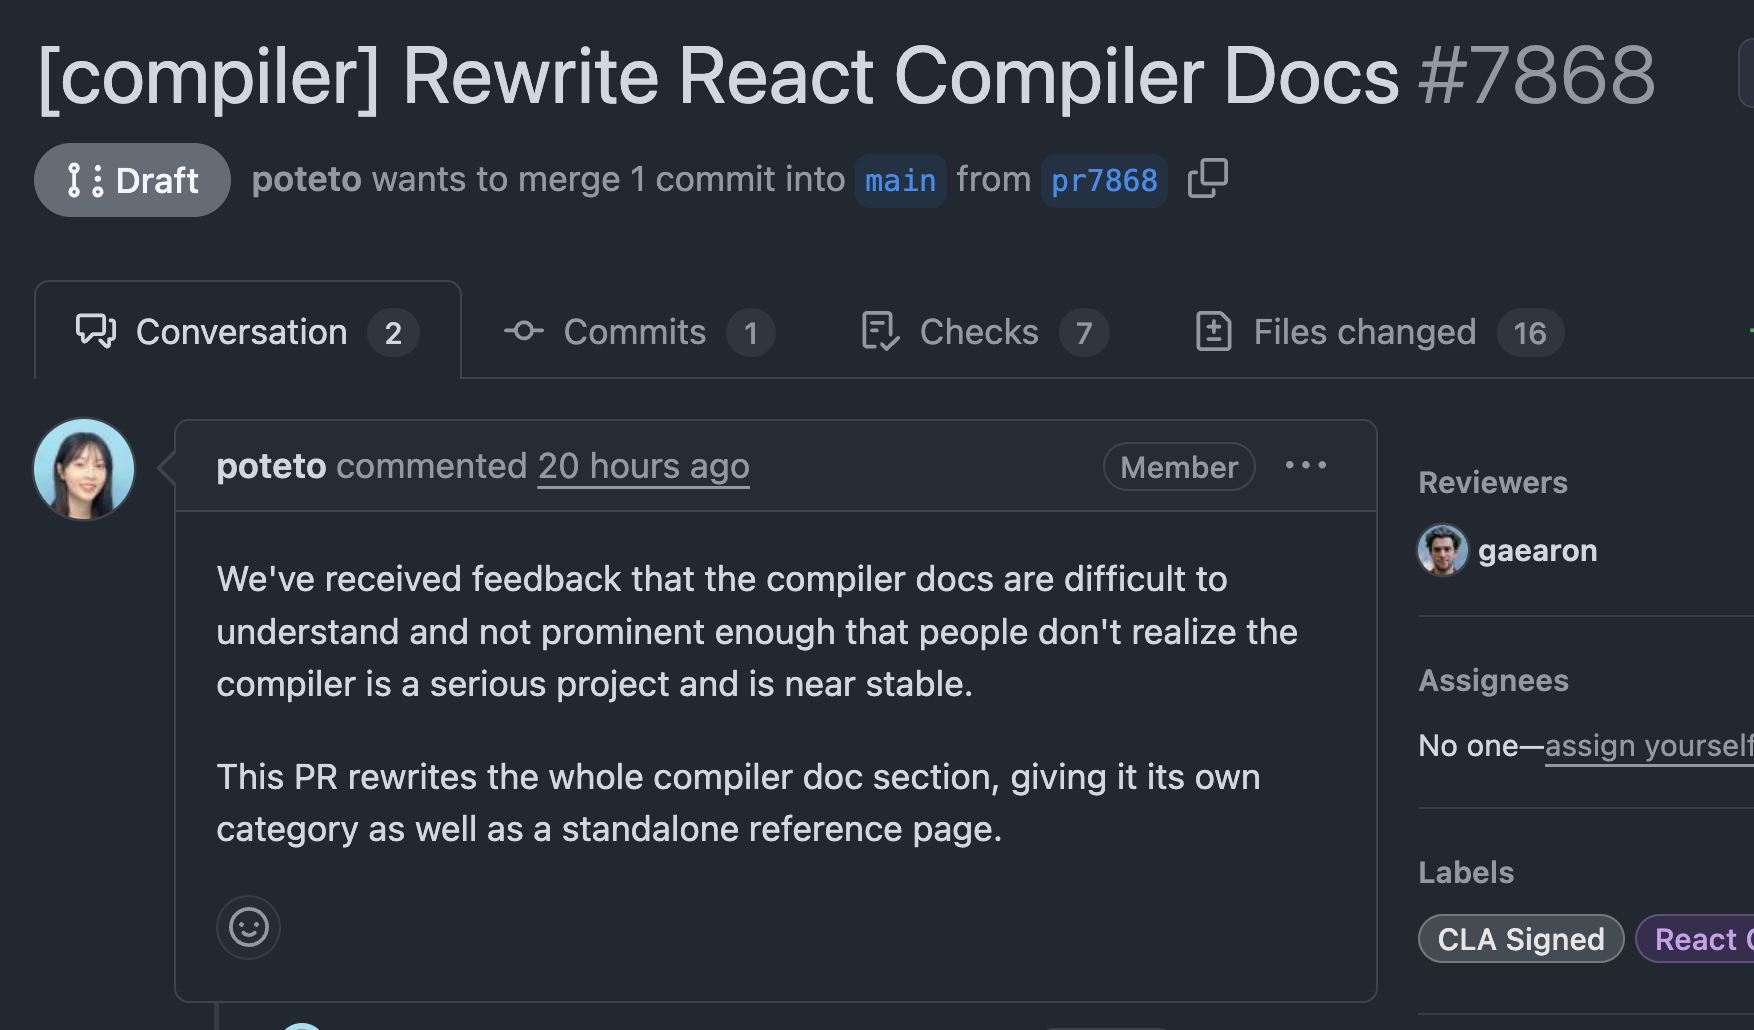1754x1030 pixels.
Task: Open comment options three-dot menu
Action: pos(1305,466)
